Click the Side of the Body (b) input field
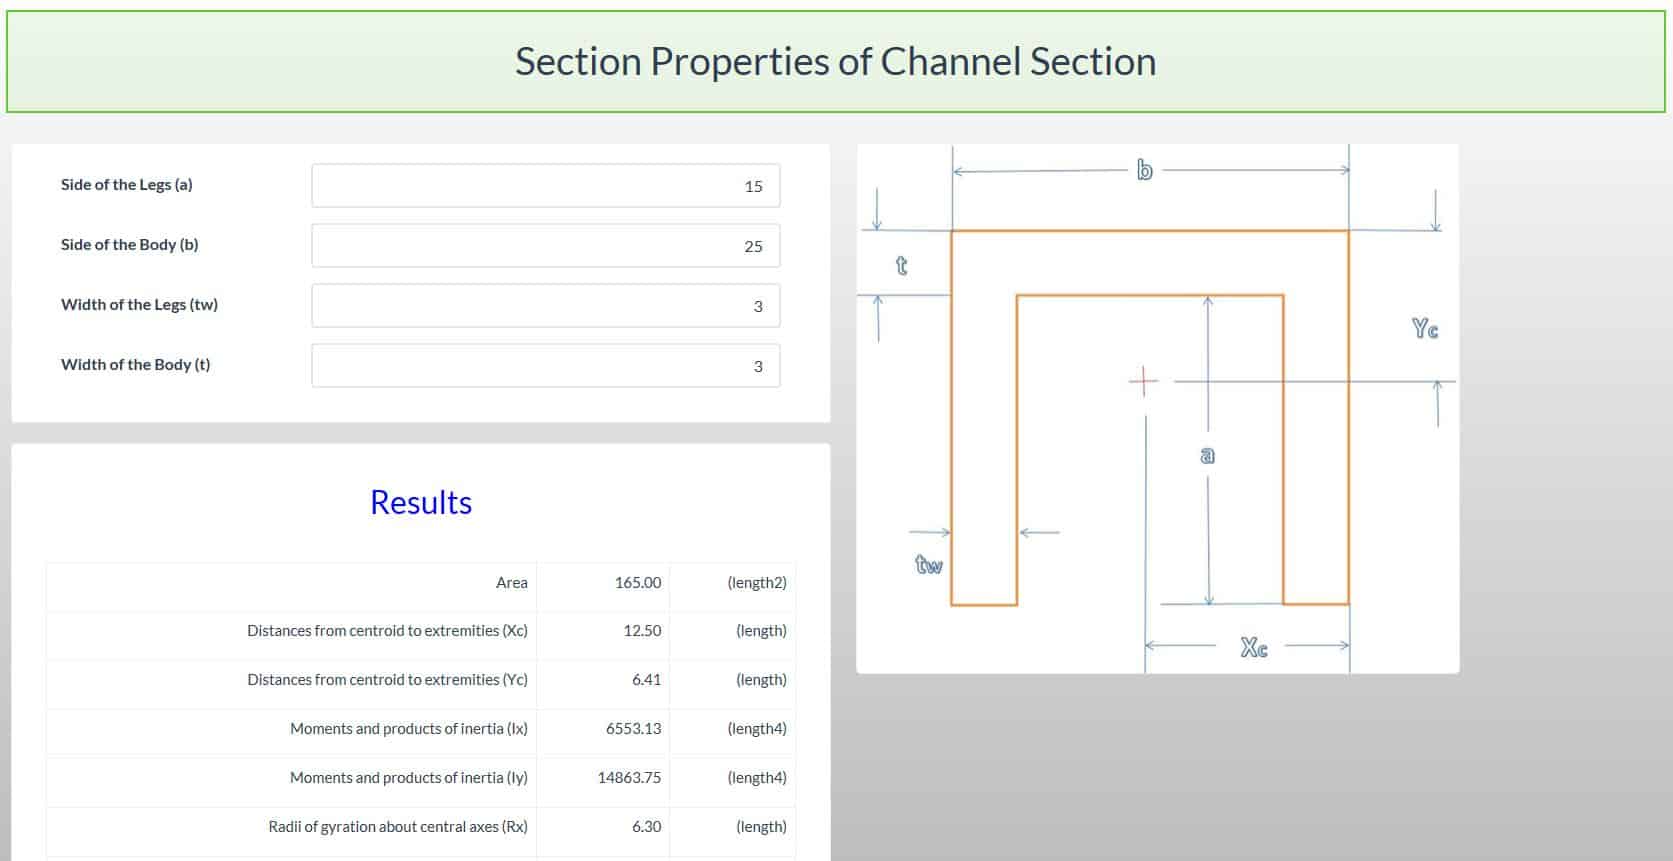 (545, 246)
